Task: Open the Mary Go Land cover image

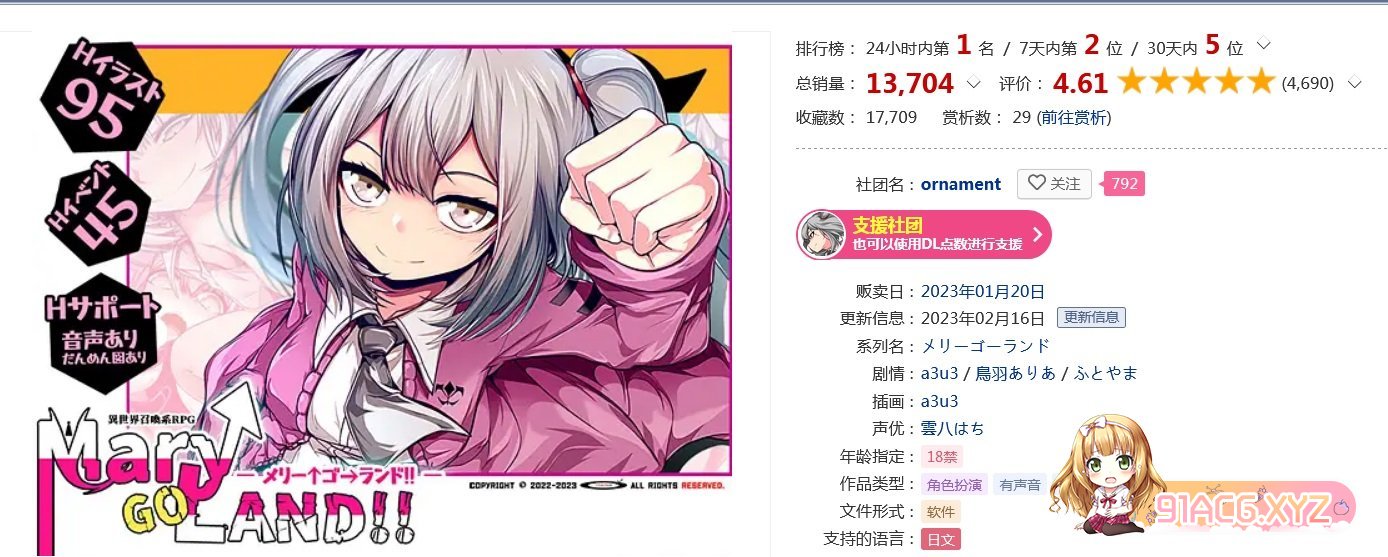Action: click(x=383, y=290)
